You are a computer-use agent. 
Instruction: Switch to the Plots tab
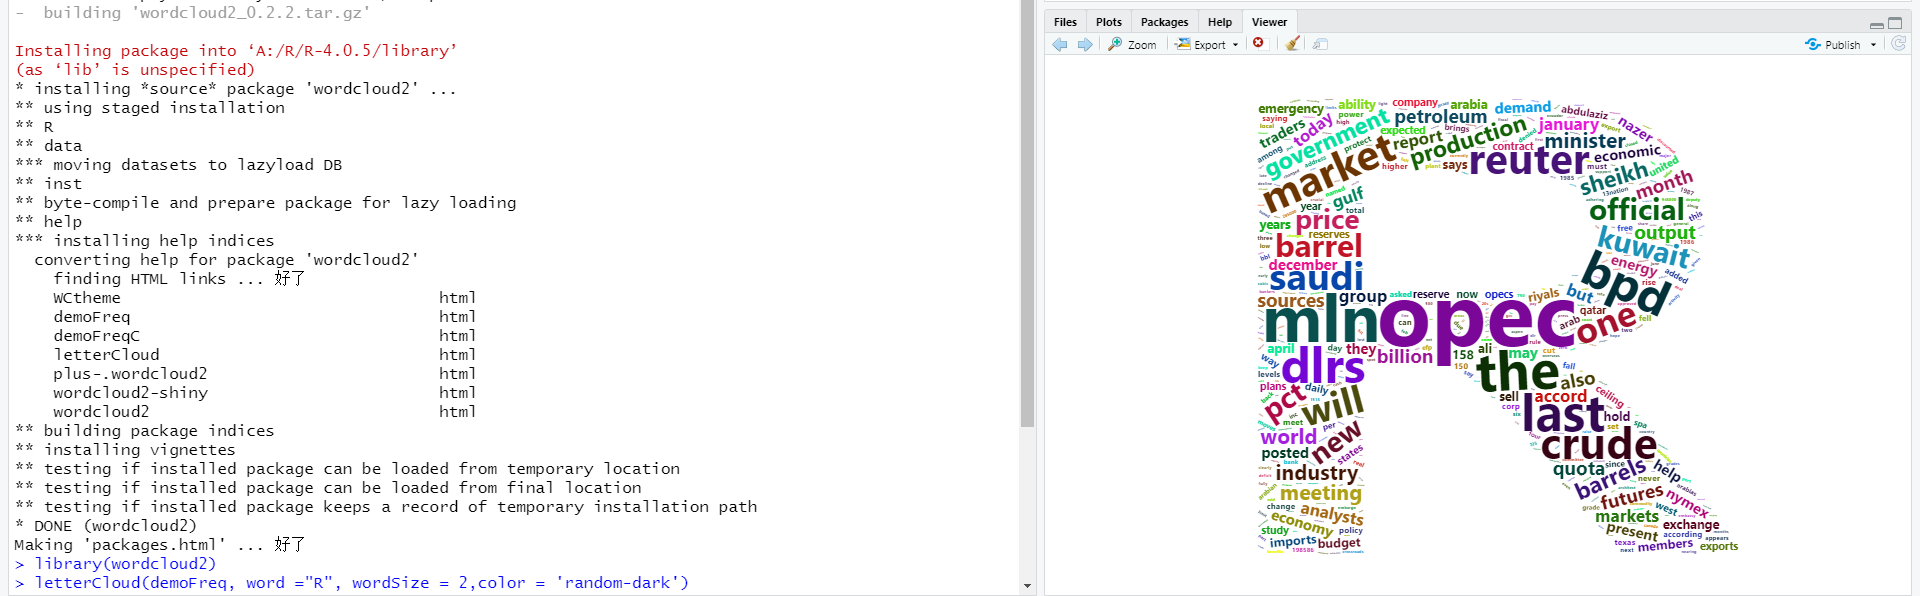pos(1109,22)
